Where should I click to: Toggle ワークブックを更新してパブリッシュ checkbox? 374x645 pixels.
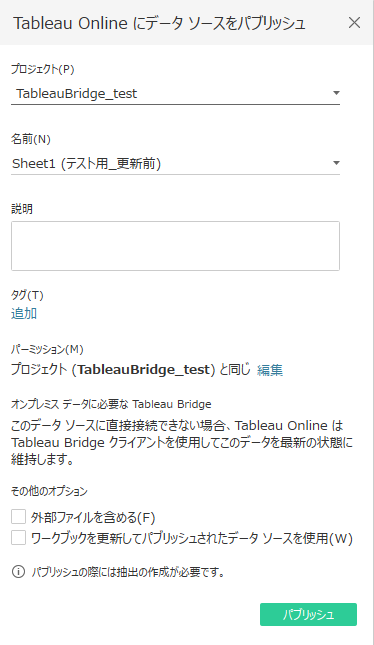click(19, 538)
